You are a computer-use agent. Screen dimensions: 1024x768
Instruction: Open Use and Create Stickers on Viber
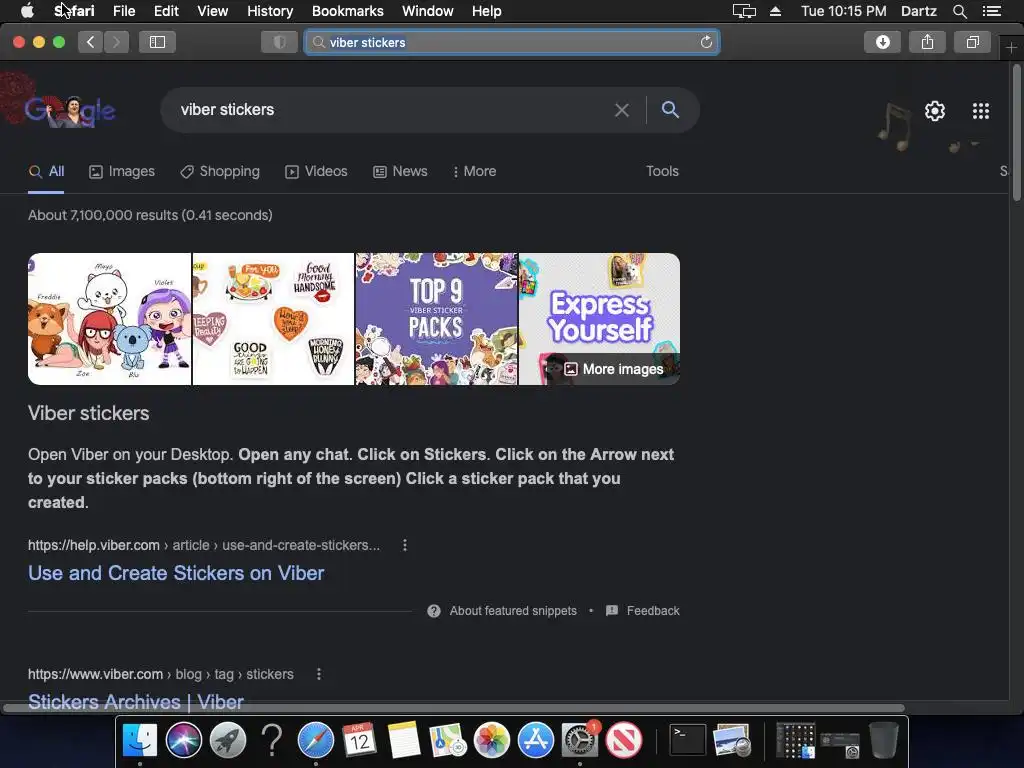point(176,573)
